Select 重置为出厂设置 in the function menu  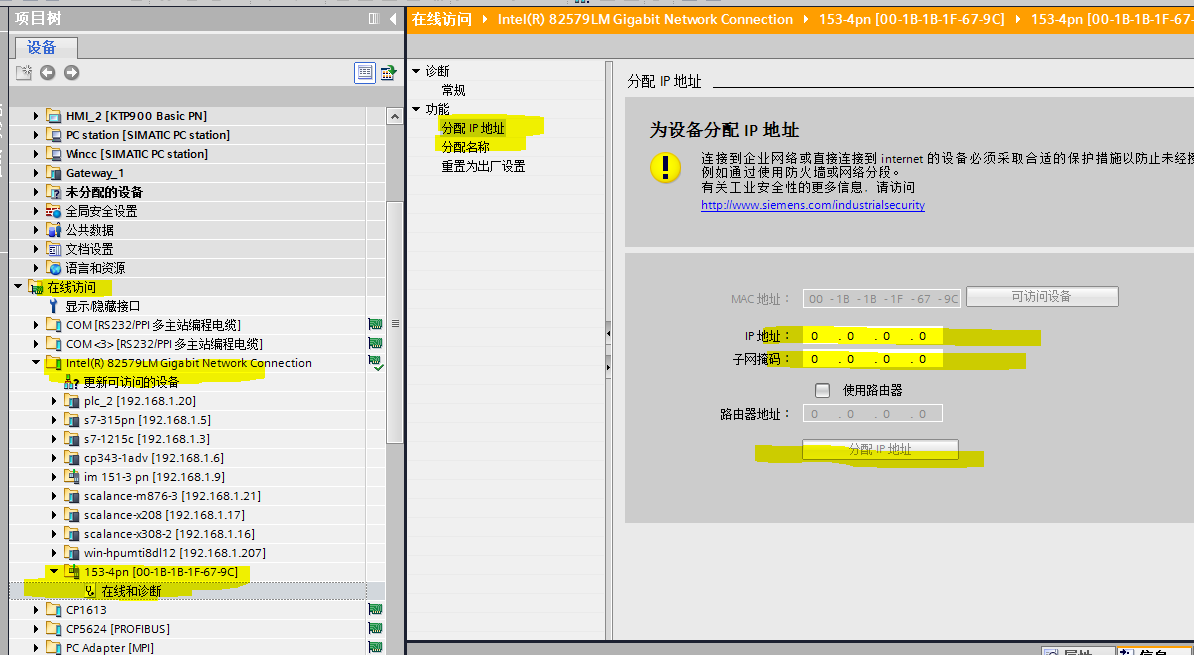[x=483, y=166]
